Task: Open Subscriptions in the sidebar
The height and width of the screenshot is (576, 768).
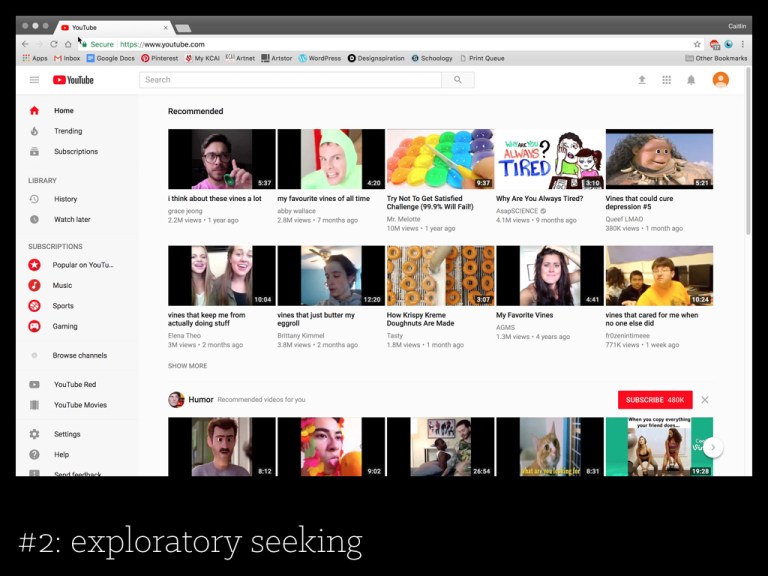Action: point(75,152)
